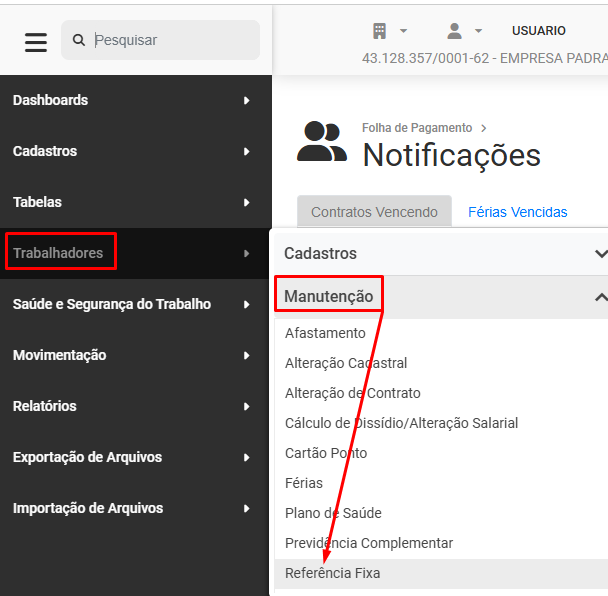The height and width of the screenshot is (596, 608).
Task: Open Afastamento from Manutenção list
Action: tap(325, 333)
